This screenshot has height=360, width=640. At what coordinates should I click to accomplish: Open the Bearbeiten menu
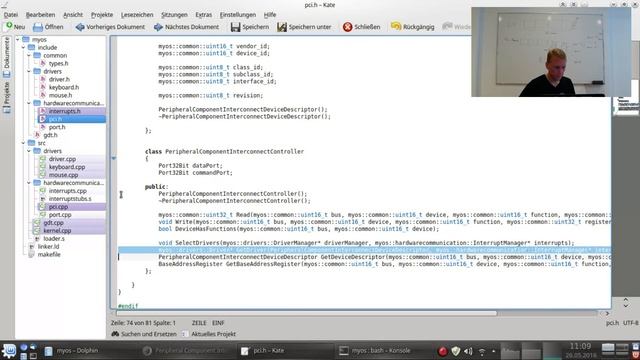40,15
